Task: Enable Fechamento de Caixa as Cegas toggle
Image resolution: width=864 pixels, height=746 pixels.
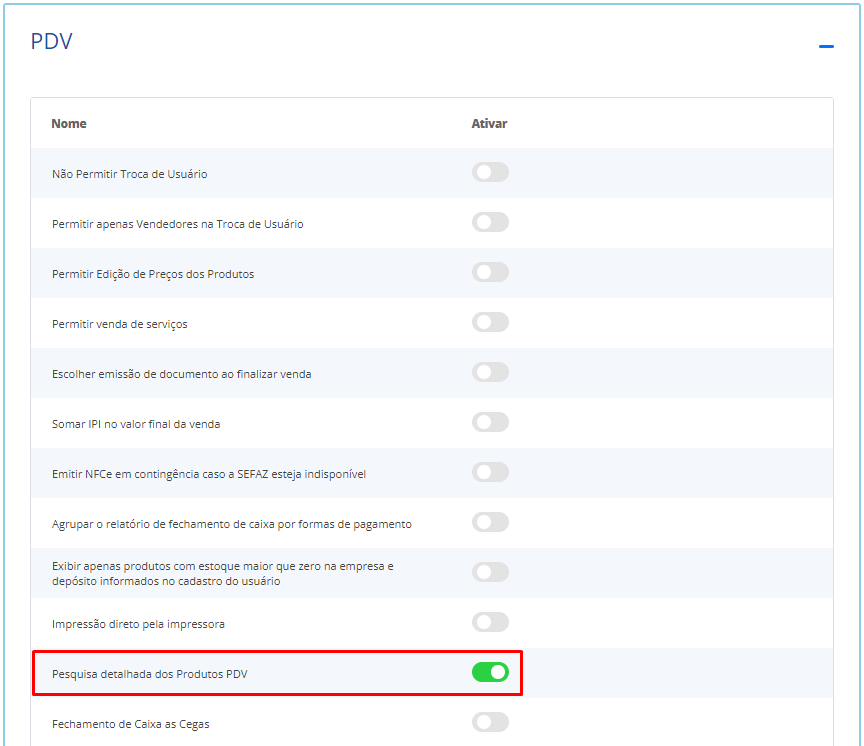Action: [490, 723]
